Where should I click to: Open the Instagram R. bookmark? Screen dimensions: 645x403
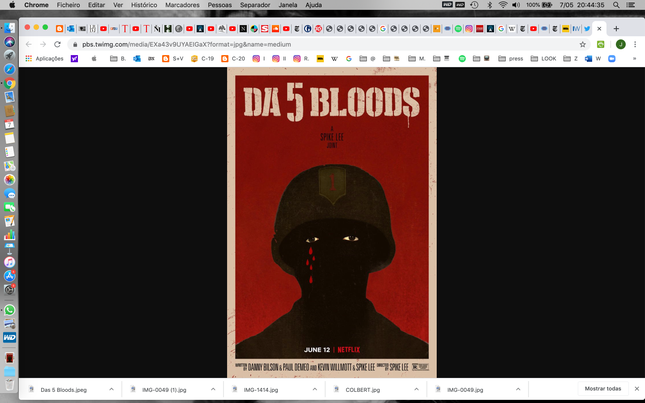pos(301,59)
